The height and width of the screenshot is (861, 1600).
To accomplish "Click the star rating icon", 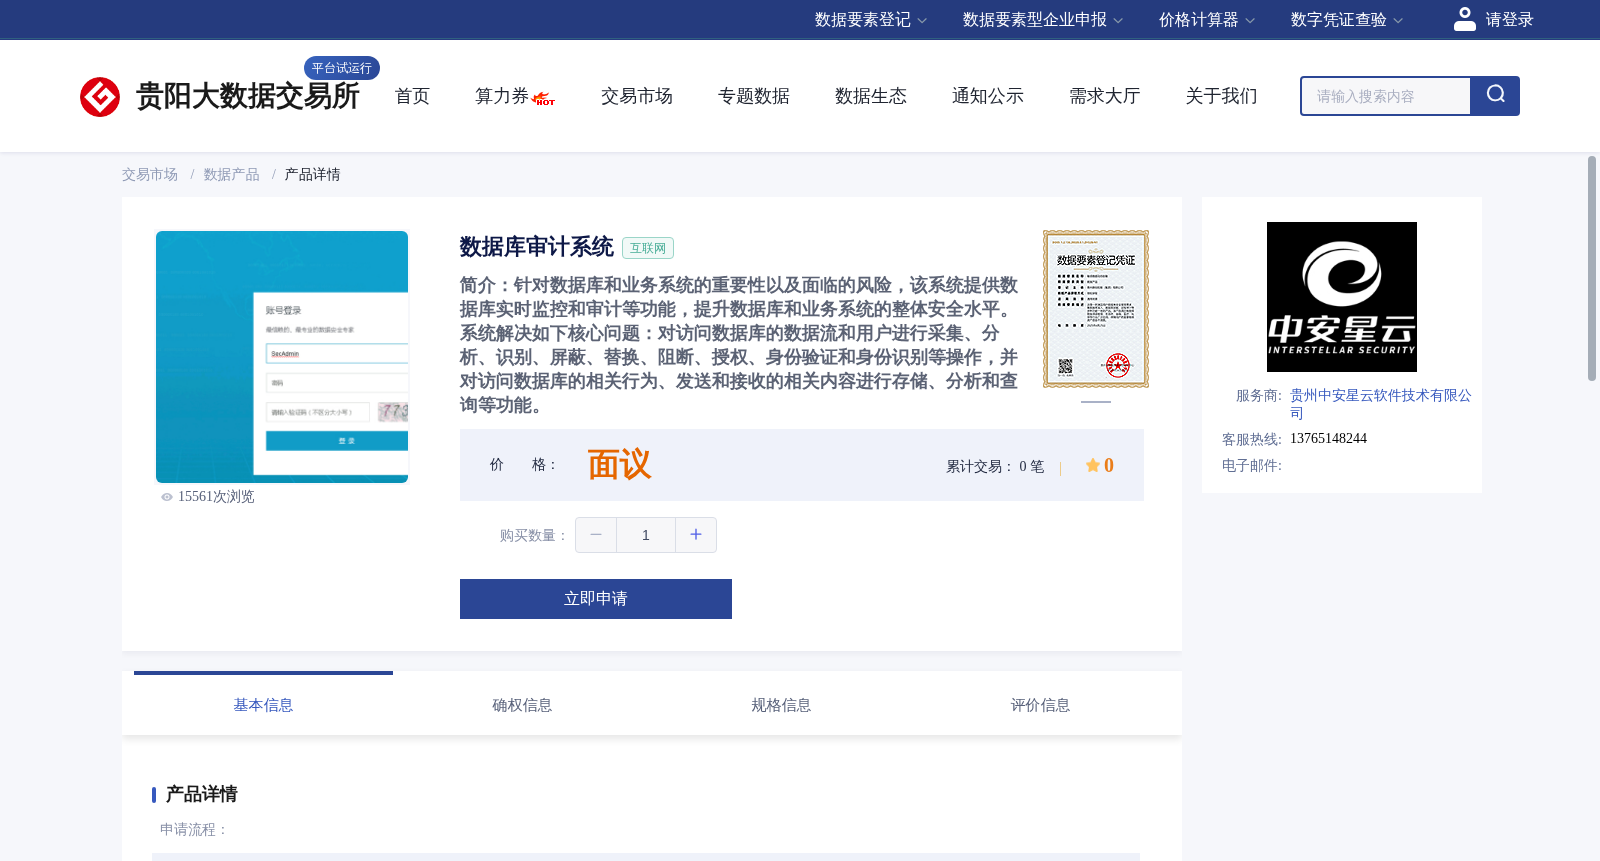I will [x=1093, y=465].
